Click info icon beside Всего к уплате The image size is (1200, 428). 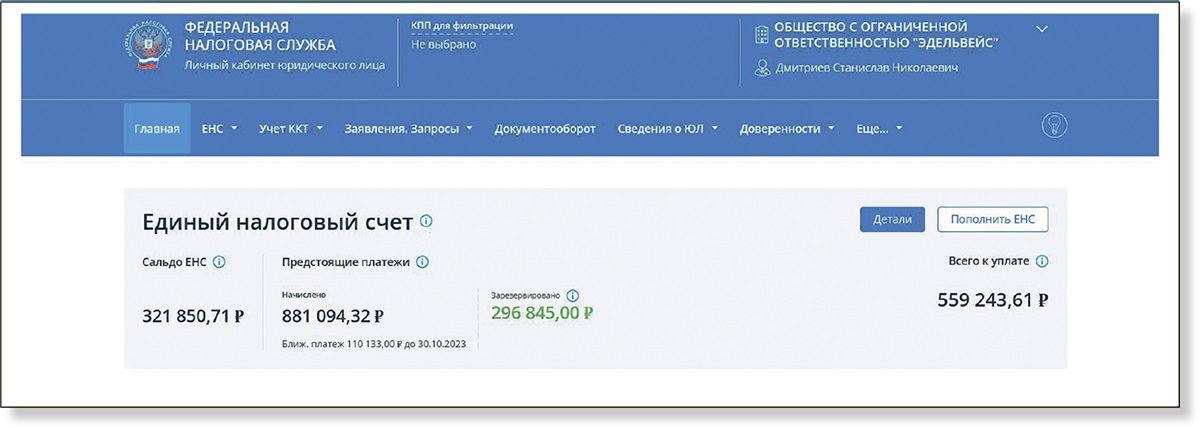[1042, 261]
